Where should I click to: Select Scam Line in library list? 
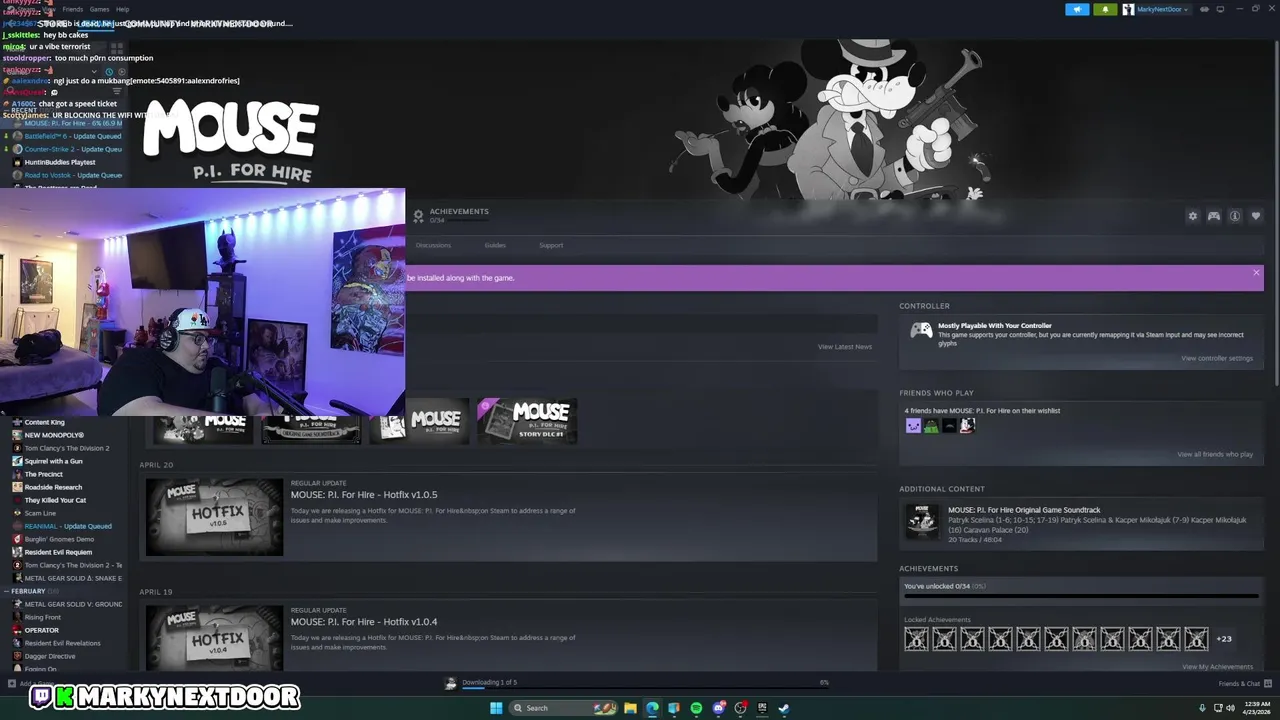click(x=40, y=513)
